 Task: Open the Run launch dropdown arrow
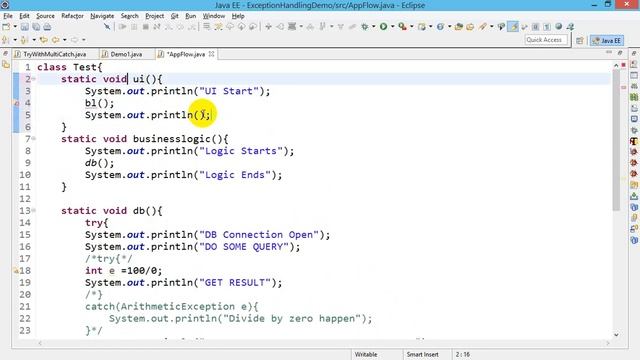[x=392, y=27]
